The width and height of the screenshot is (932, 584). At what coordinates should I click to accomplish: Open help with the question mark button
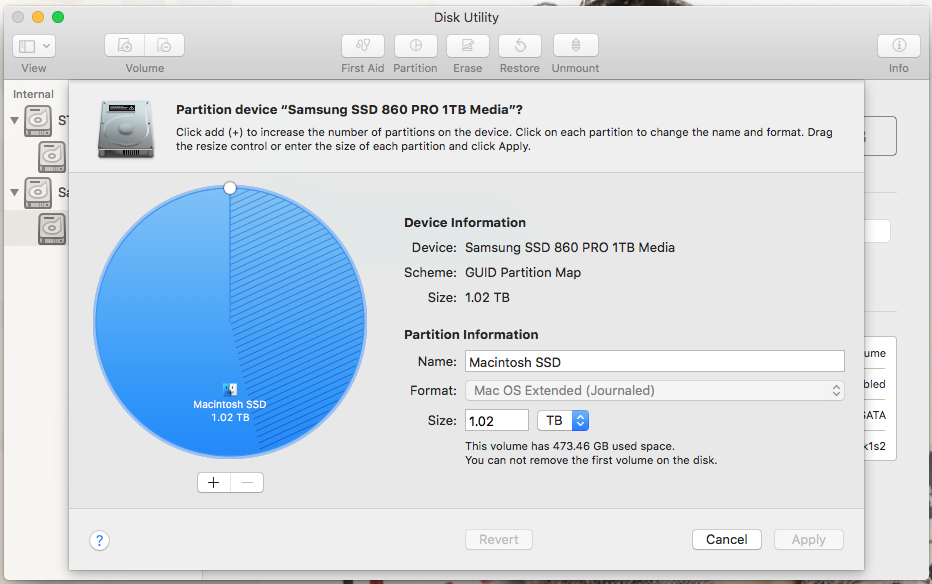tap(99, 541)
